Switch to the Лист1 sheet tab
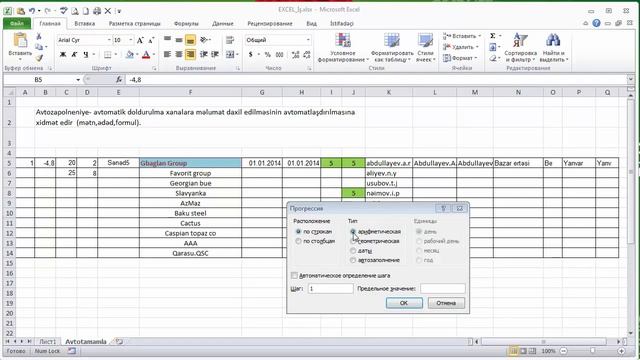The width and height of the screenshot is (640, 360). pyautogui.click(x=47, y=341)
